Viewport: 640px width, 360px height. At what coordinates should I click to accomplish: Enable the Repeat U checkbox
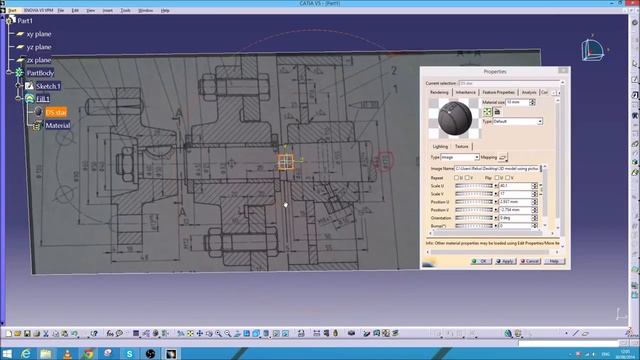pyautogui.click(x=456, y=178)
